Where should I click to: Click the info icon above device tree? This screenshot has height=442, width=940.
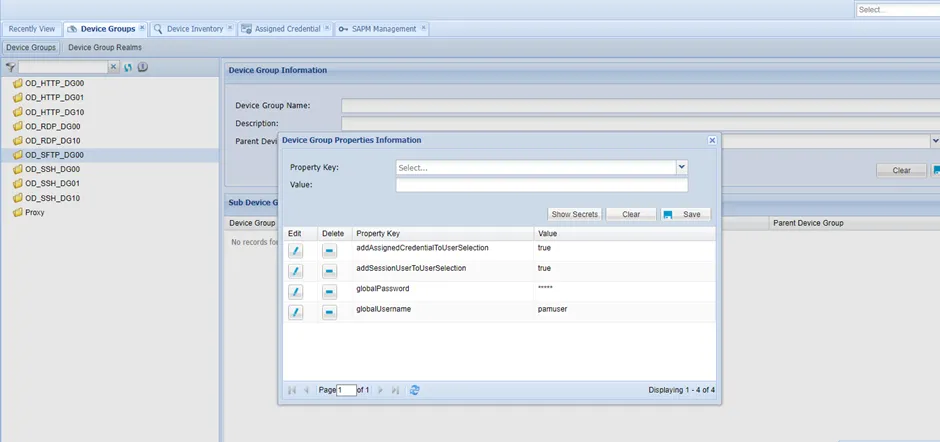(x=143, y=67)
